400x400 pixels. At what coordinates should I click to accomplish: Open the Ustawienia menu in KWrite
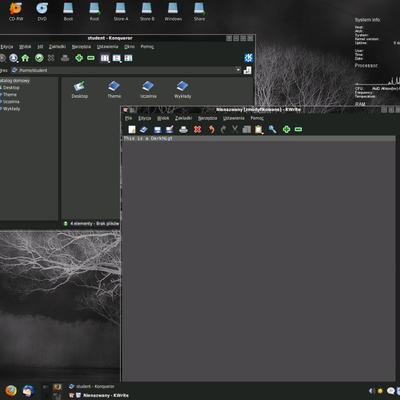pyautogui.click(x=234, y=118)
